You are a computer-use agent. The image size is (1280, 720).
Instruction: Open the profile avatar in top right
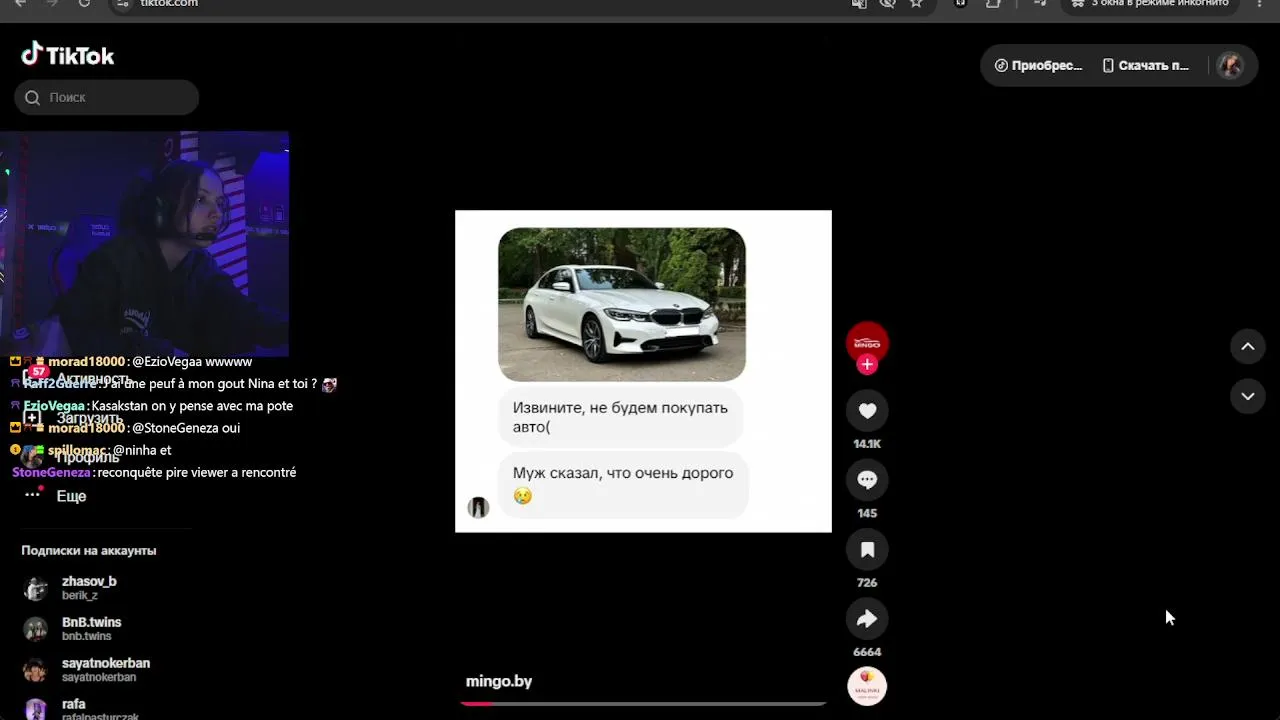(x=1230, y=66)
